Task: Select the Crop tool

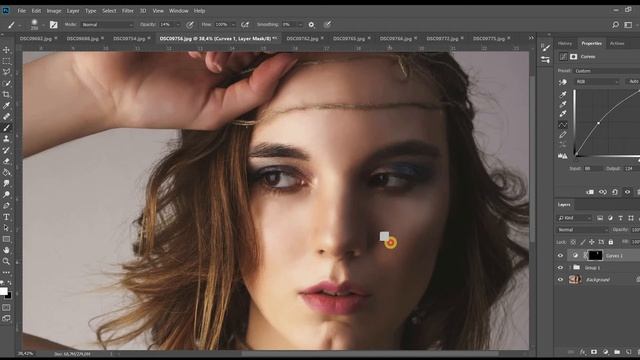Action: tap(6, 94)
